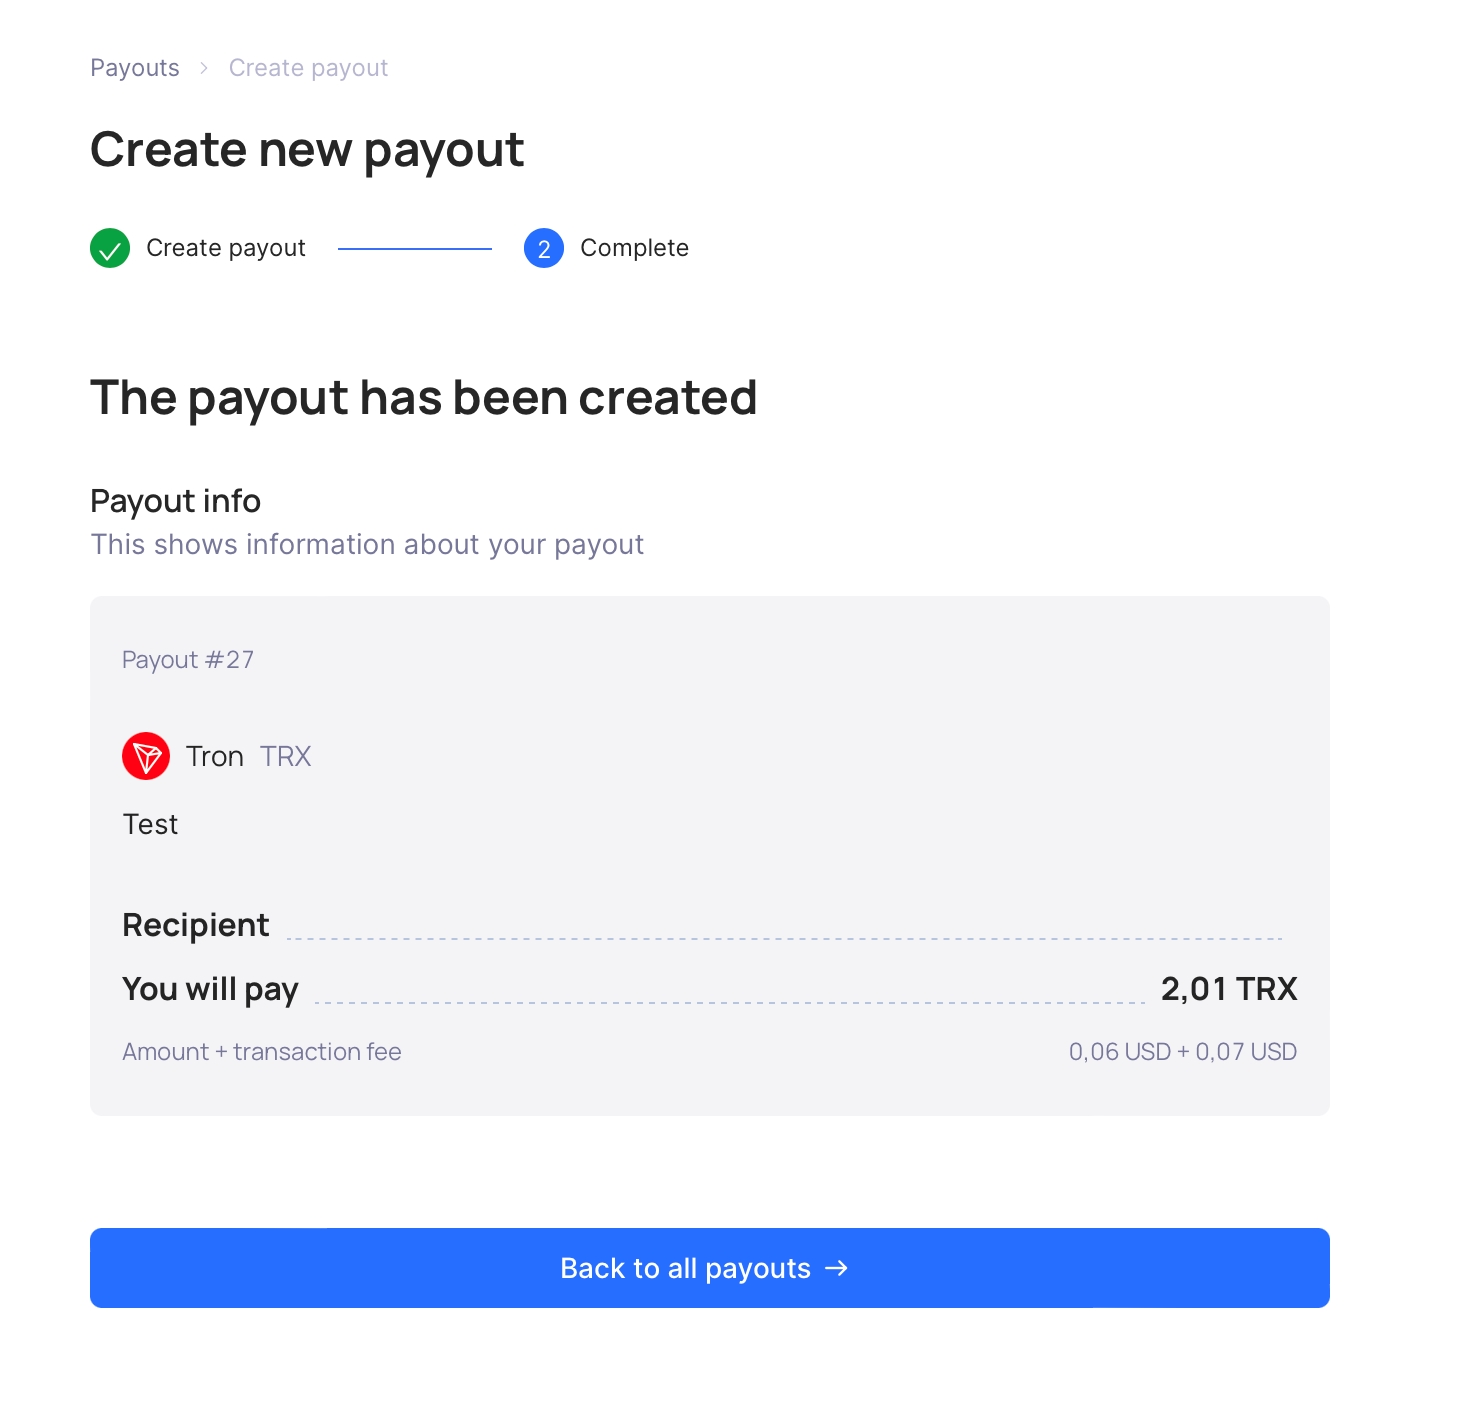
Task: Click the Amount + transaction fee label
Action: point(262,1052)
